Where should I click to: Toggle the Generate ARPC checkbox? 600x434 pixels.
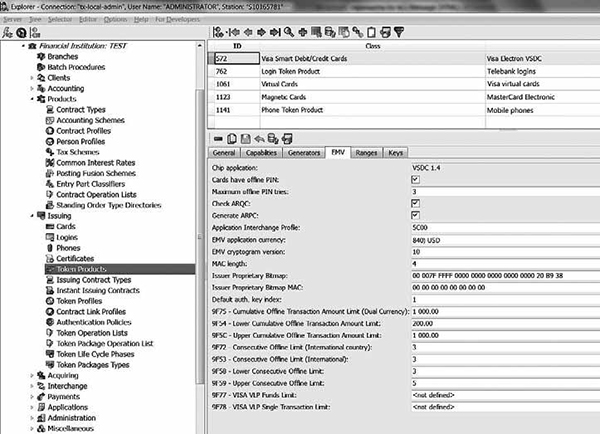(415, 214)
